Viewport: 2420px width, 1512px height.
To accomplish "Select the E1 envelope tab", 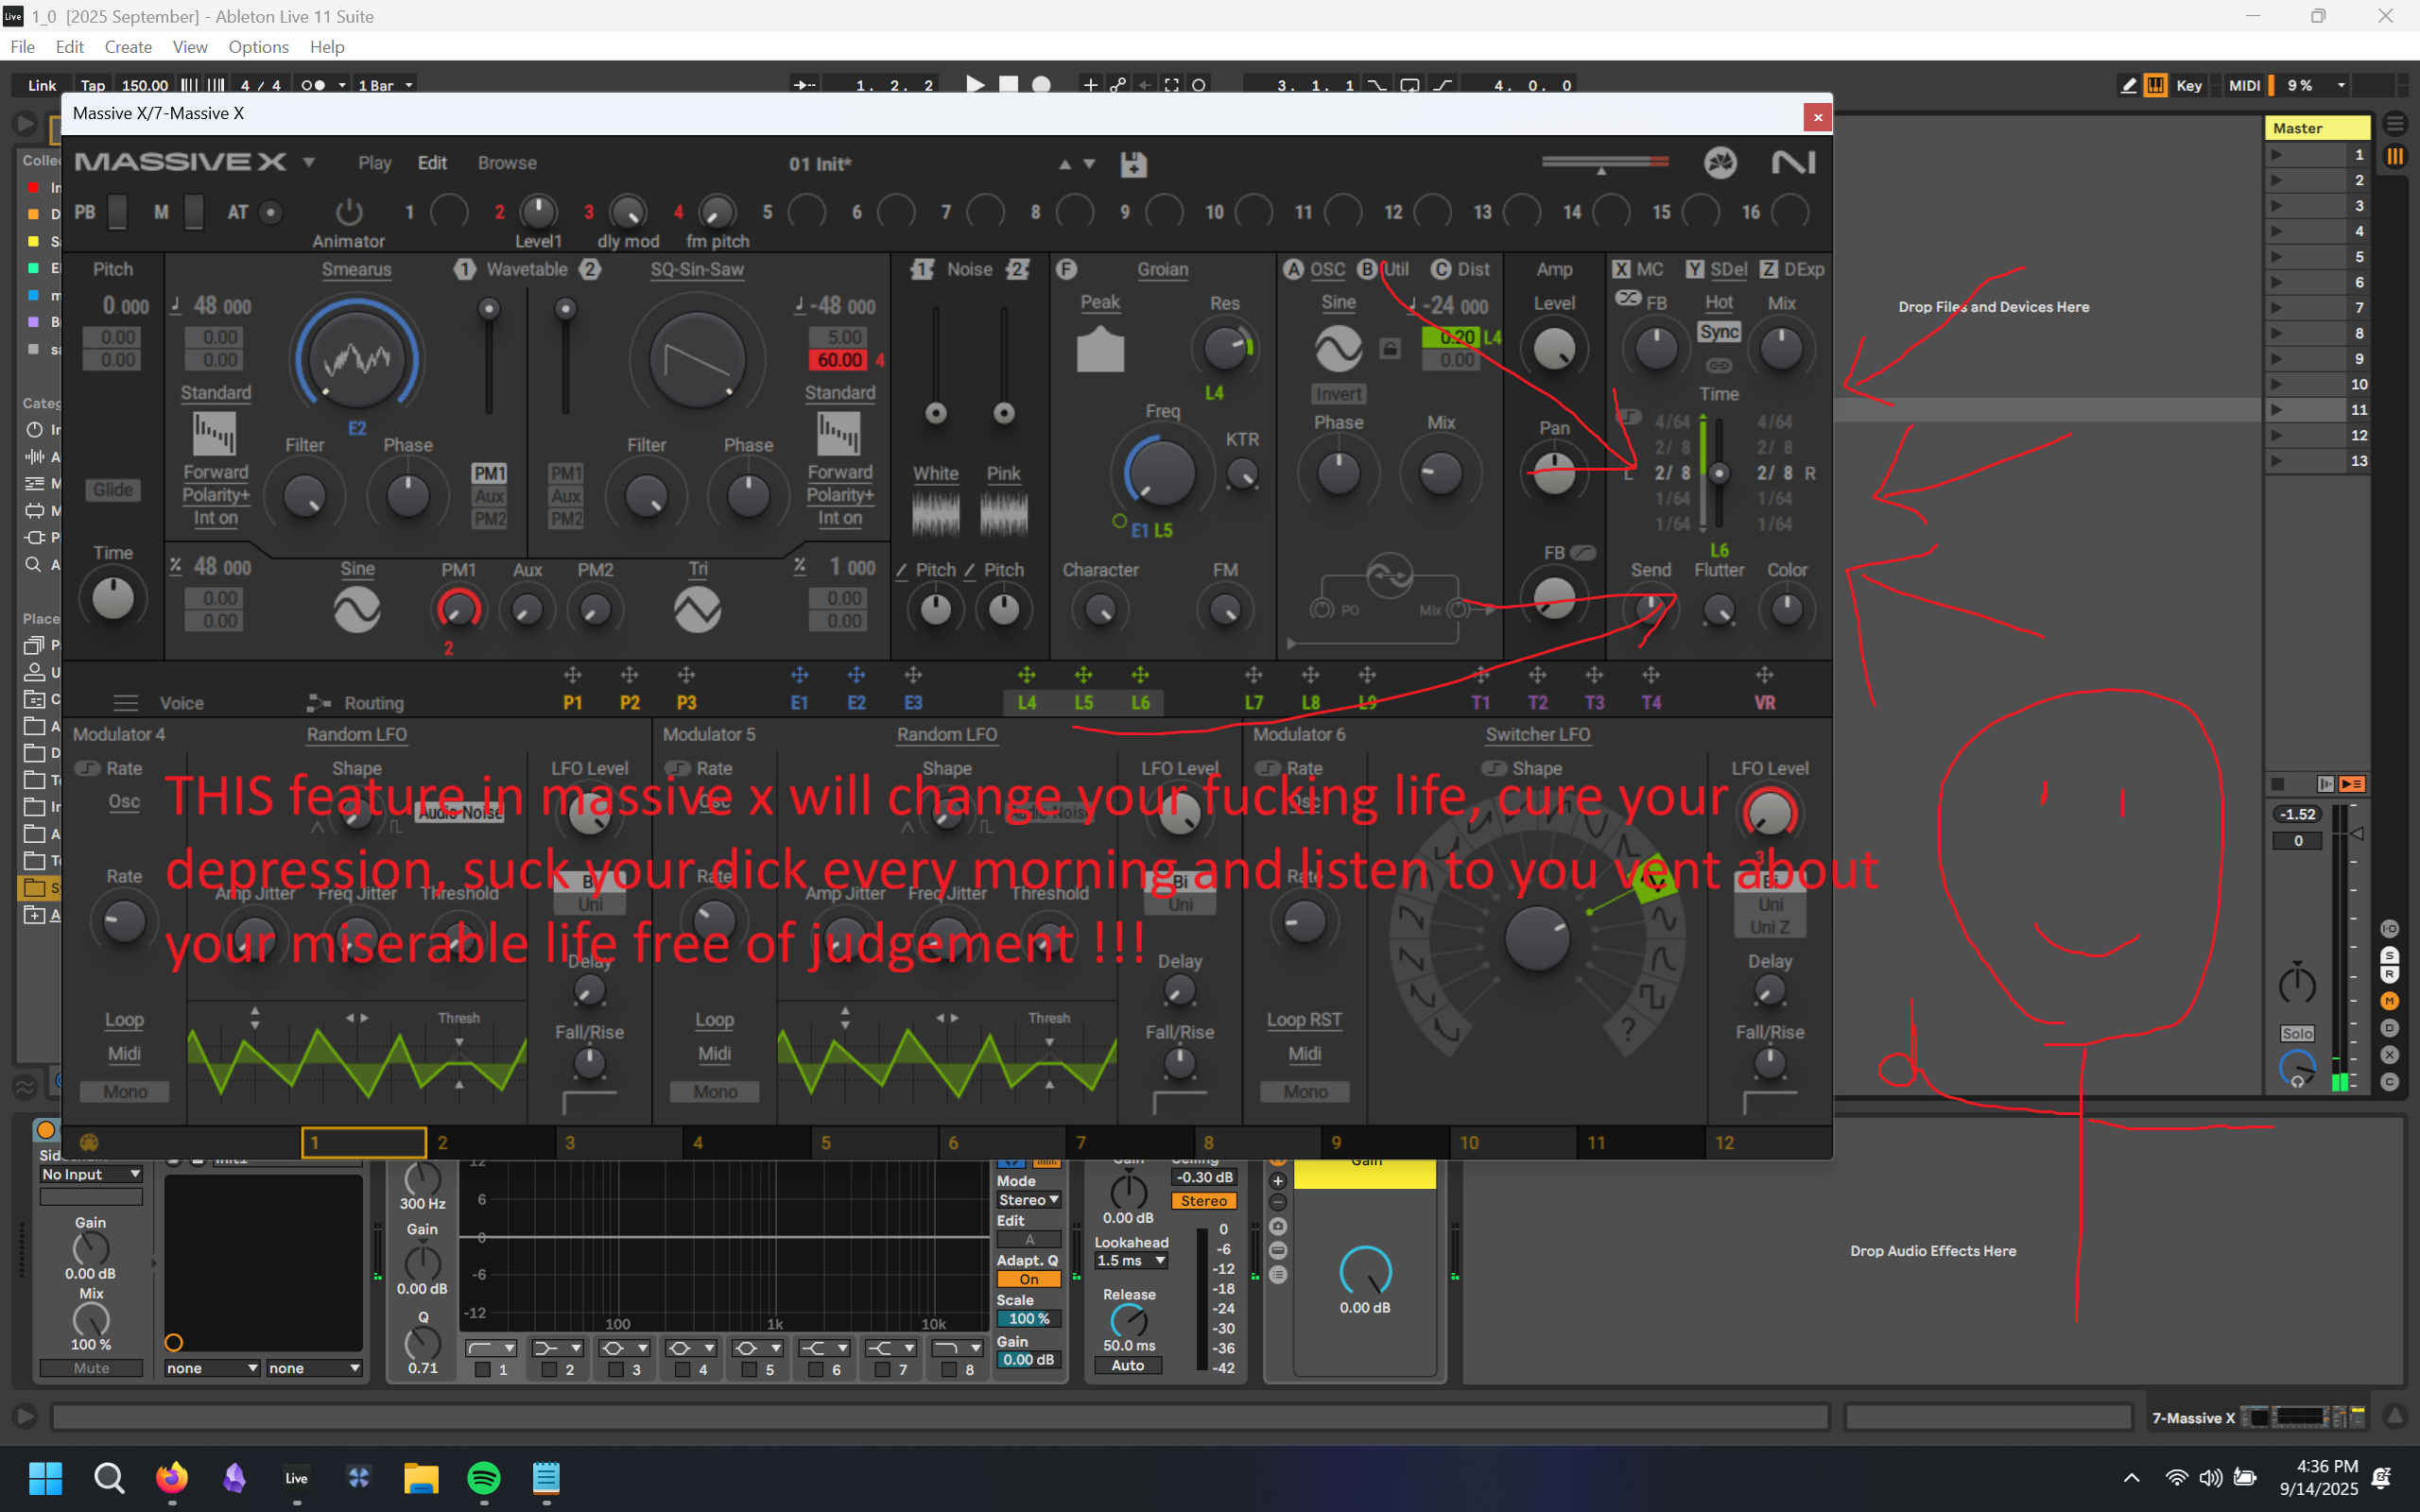I will 799,703.
